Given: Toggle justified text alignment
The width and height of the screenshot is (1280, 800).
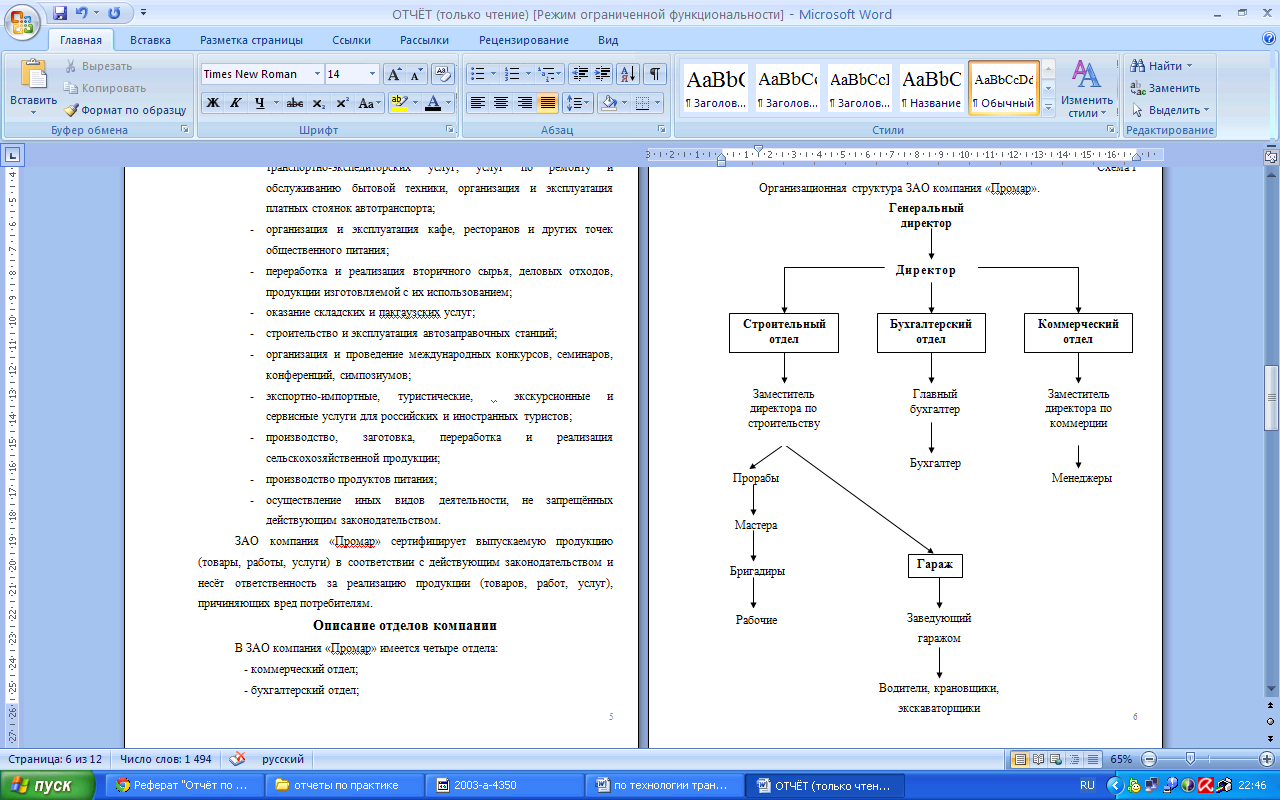Looking at the screenshot, I should (548, 103).
